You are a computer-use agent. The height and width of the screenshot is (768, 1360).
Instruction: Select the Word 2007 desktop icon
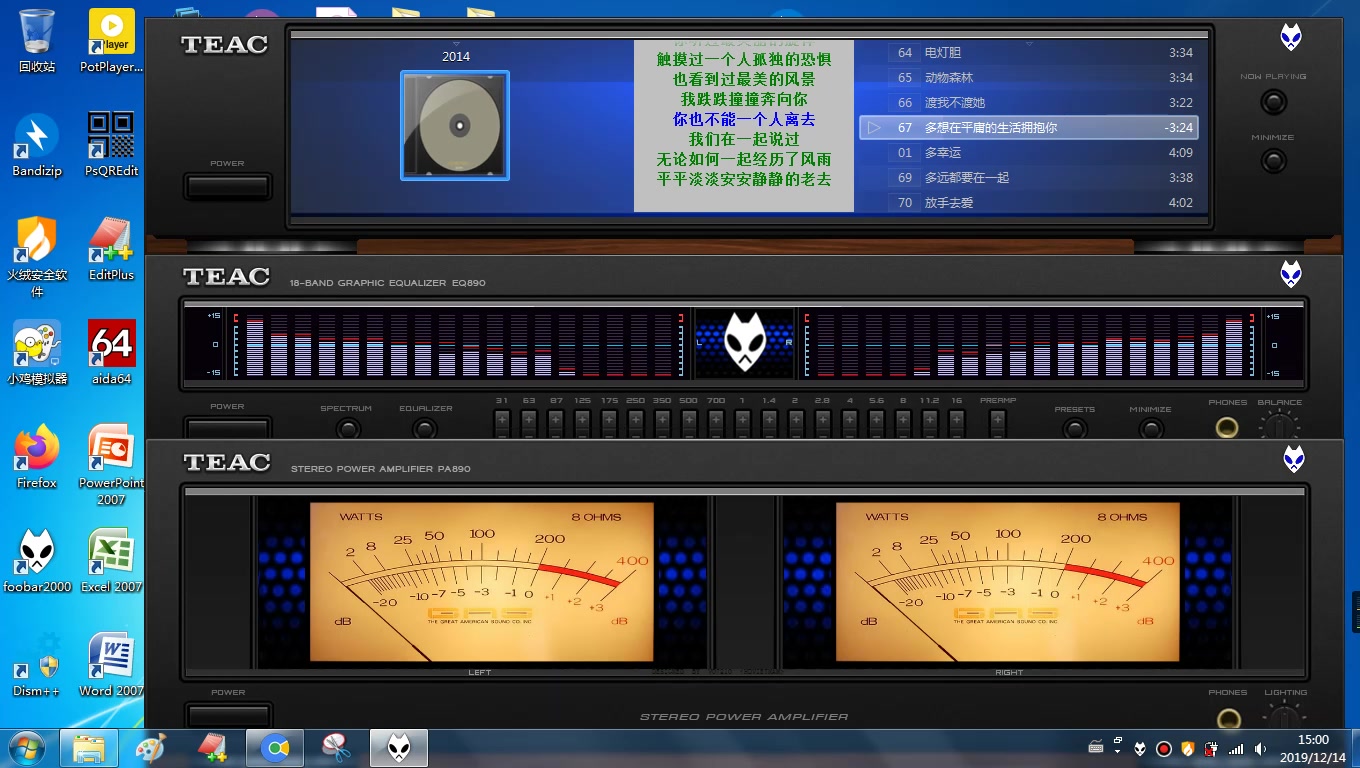(x=111, y=665)
